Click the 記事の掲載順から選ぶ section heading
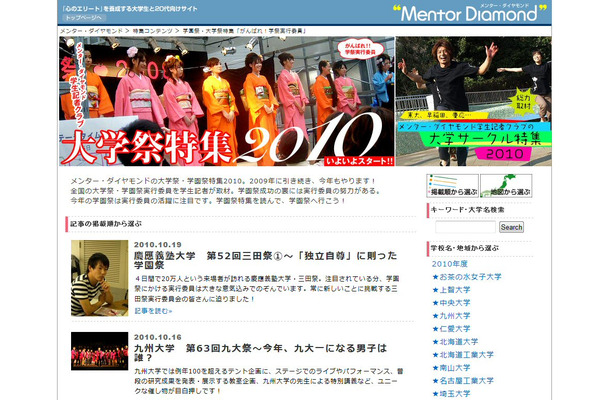 (106, 224)
